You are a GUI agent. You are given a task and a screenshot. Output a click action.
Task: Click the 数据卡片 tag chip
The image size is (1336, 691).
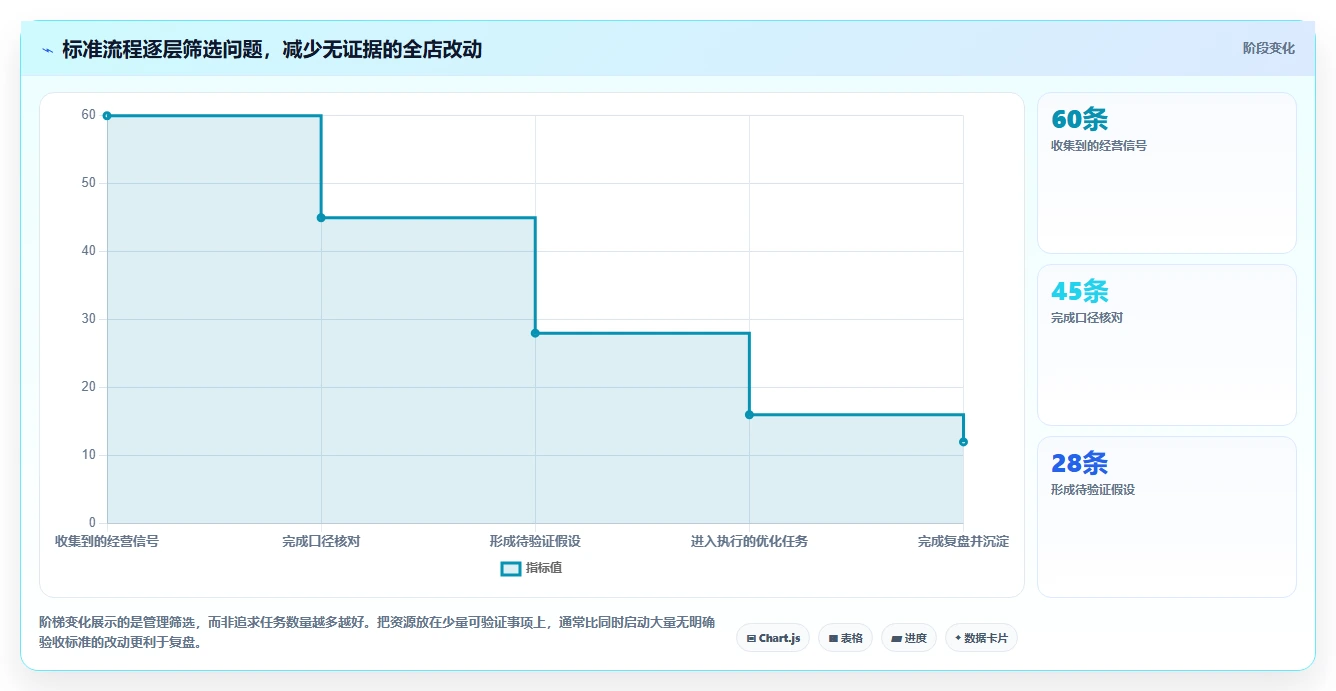click(981, 638)
